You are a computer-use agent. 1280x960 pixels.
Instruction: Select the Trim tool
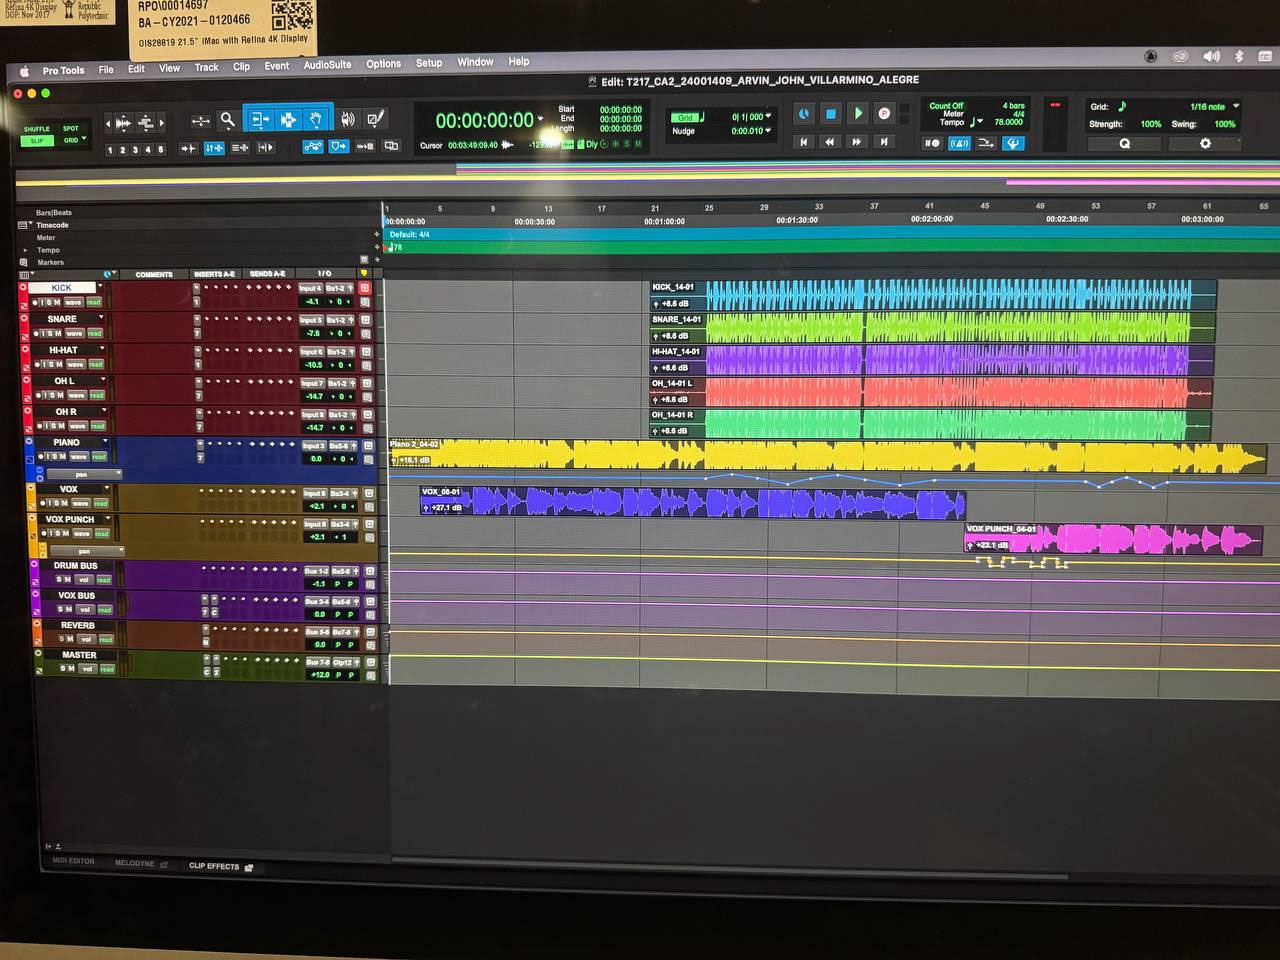pos(260,120)
